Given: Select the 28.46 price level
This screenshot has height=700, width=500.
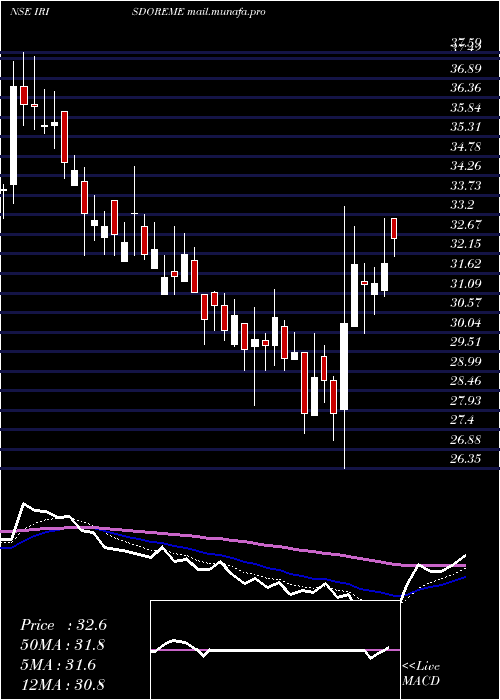Looking at the screenshot, I should tap(466, 381).
